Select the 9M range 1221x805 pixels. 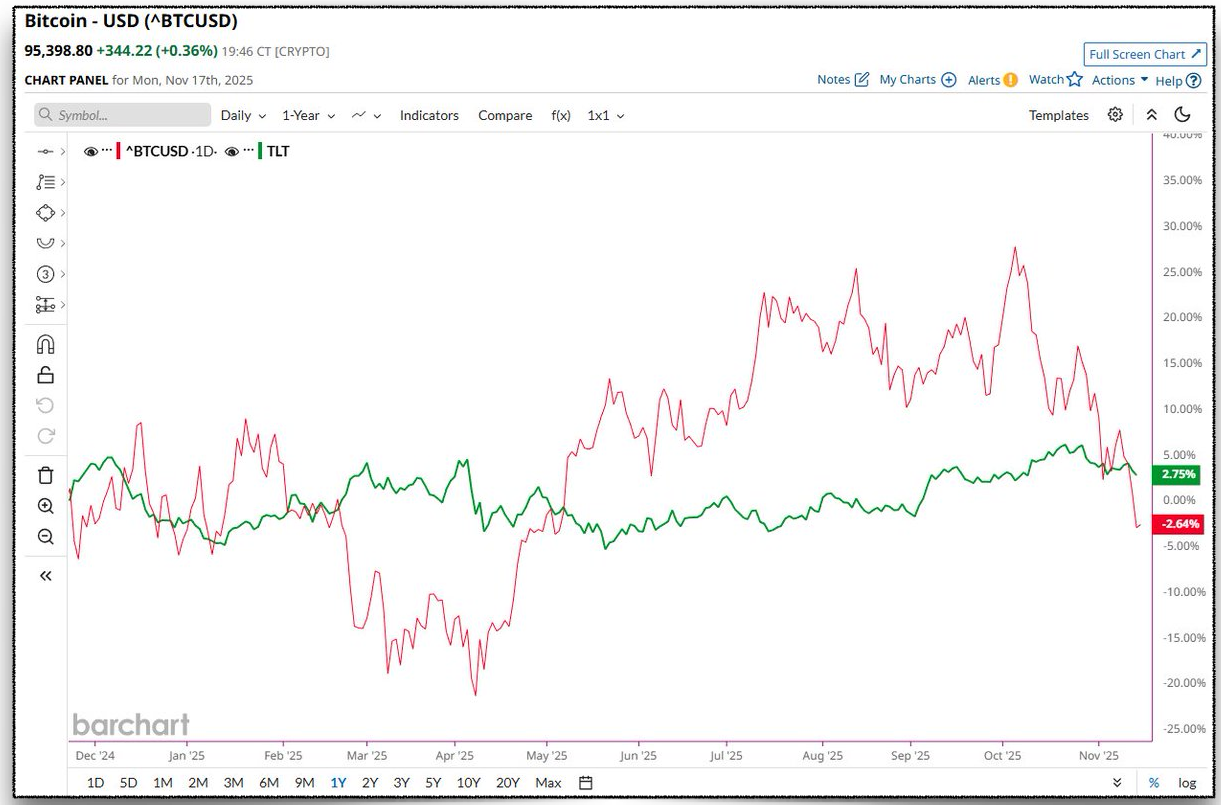tap(304, 782)
